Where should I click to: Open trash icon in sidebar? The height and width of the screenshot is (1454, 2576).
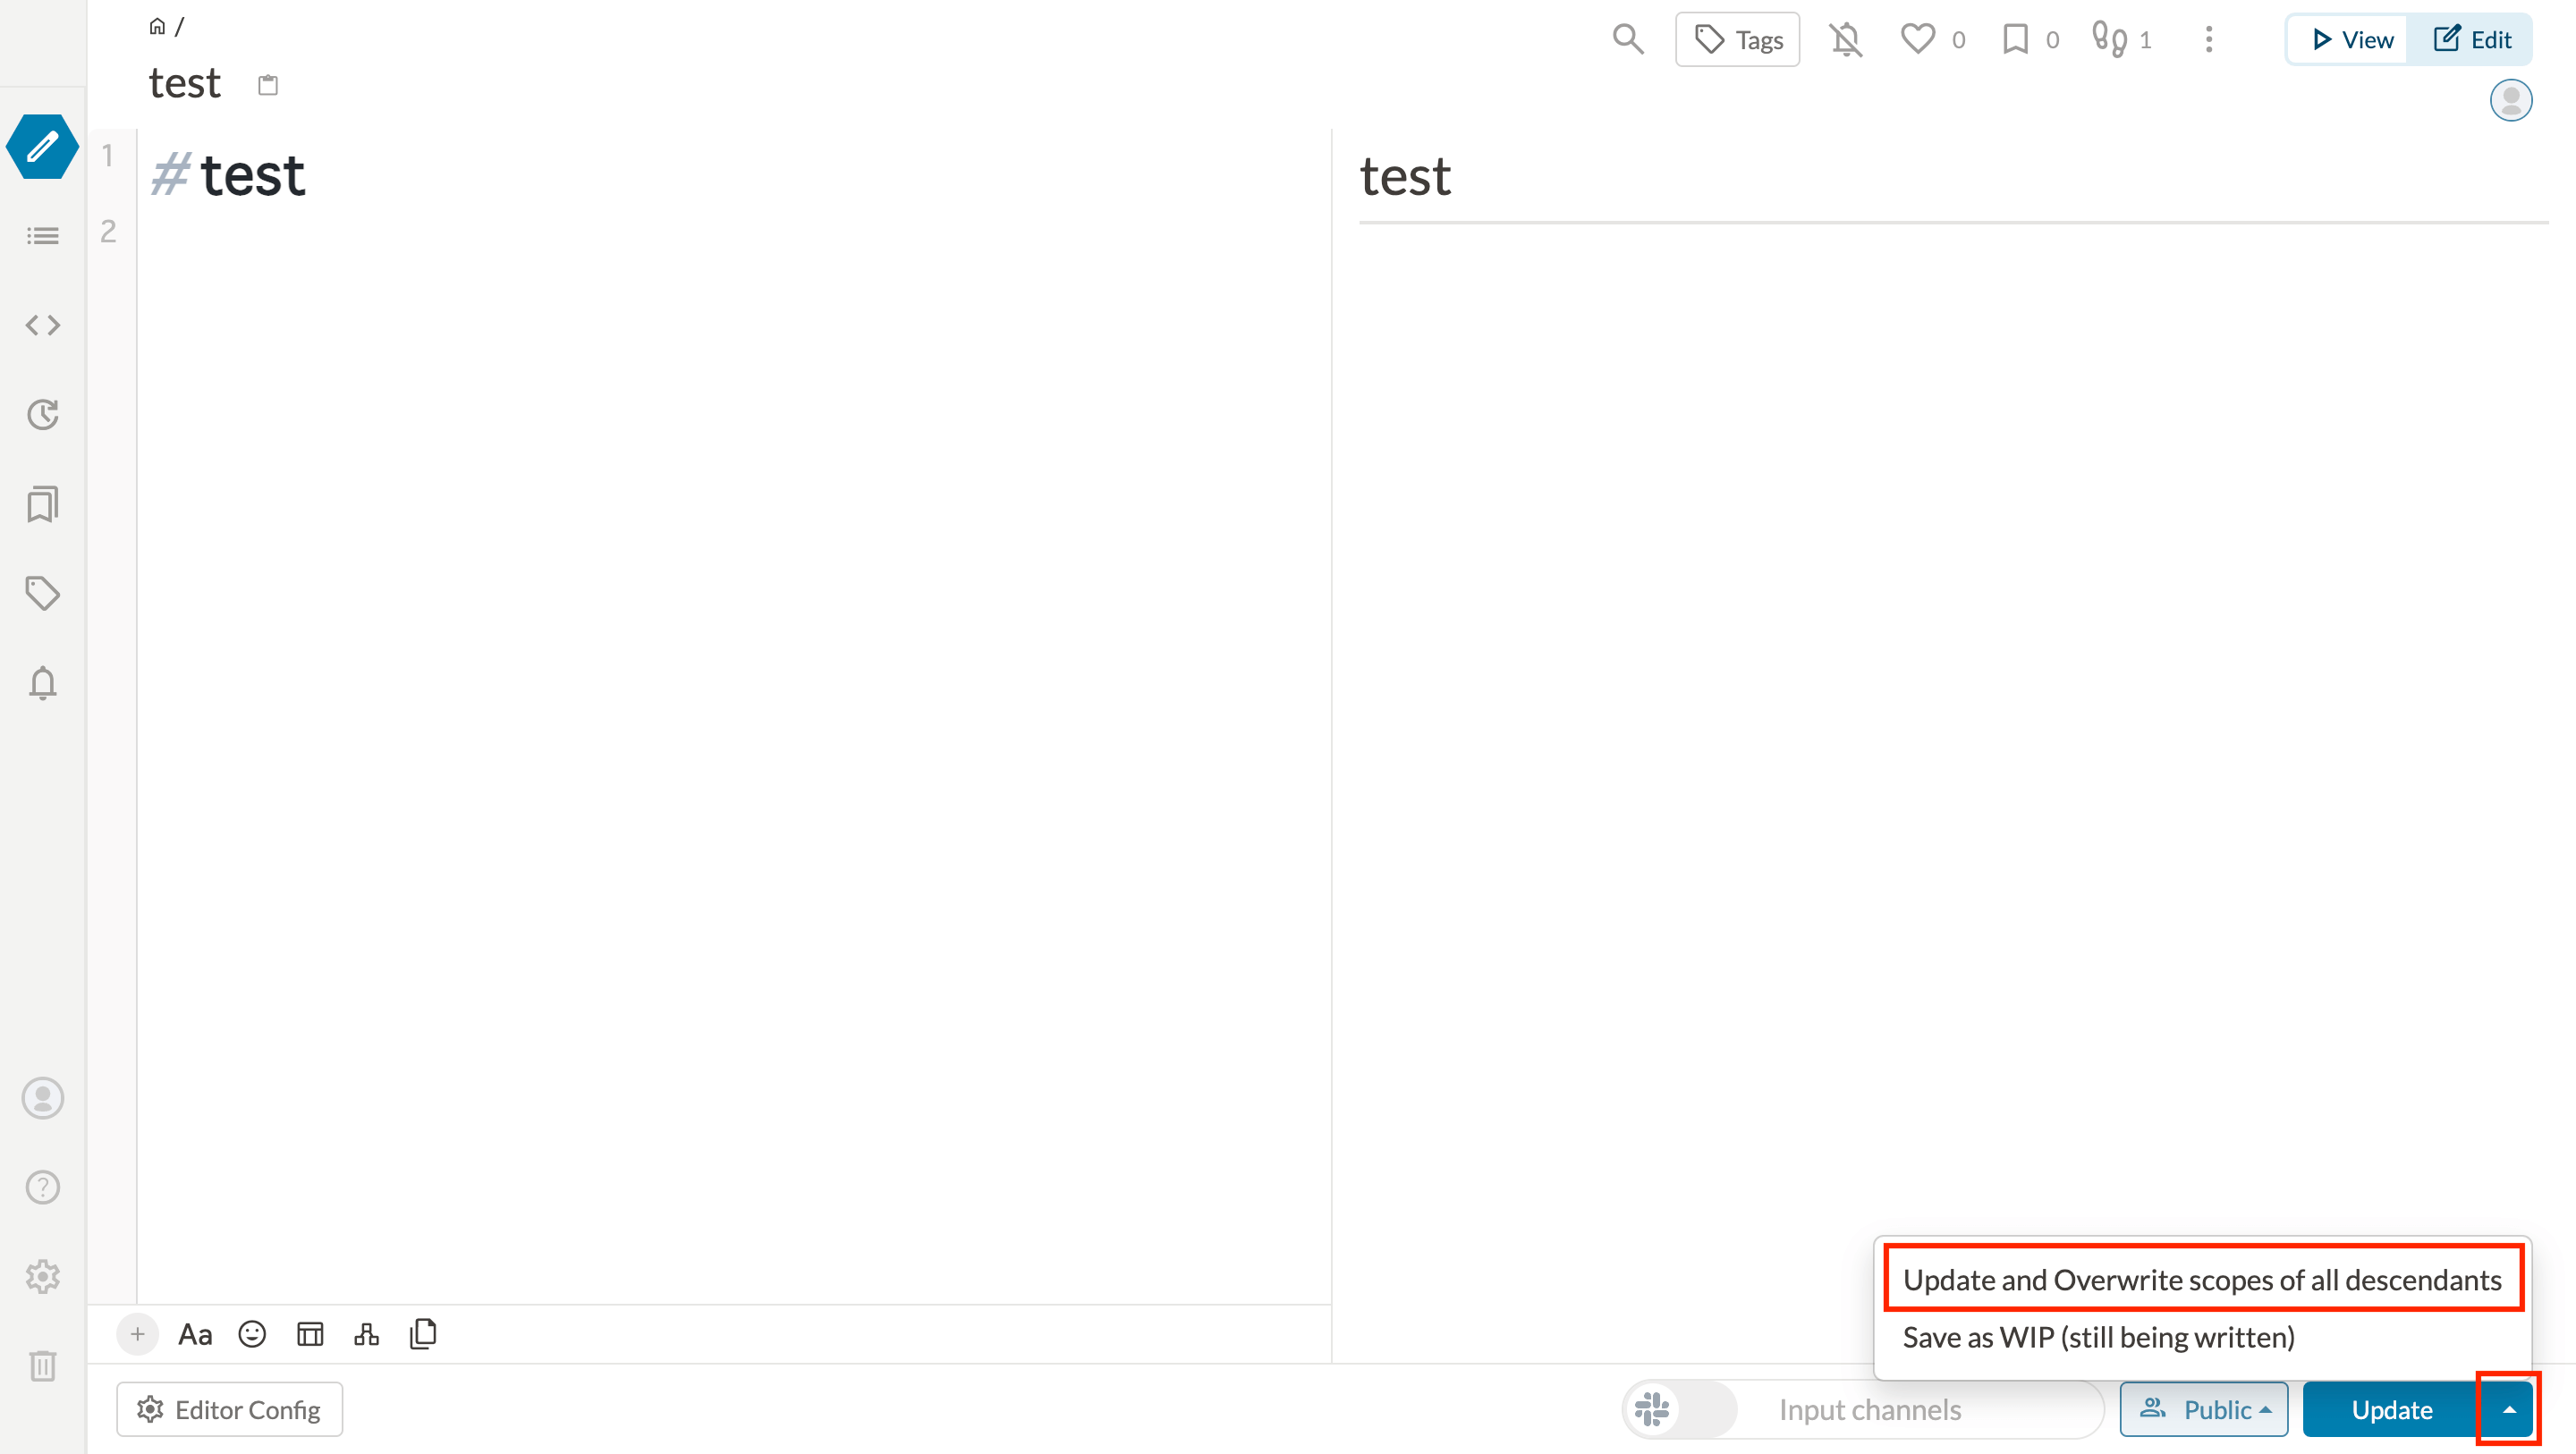(42, 1365)
